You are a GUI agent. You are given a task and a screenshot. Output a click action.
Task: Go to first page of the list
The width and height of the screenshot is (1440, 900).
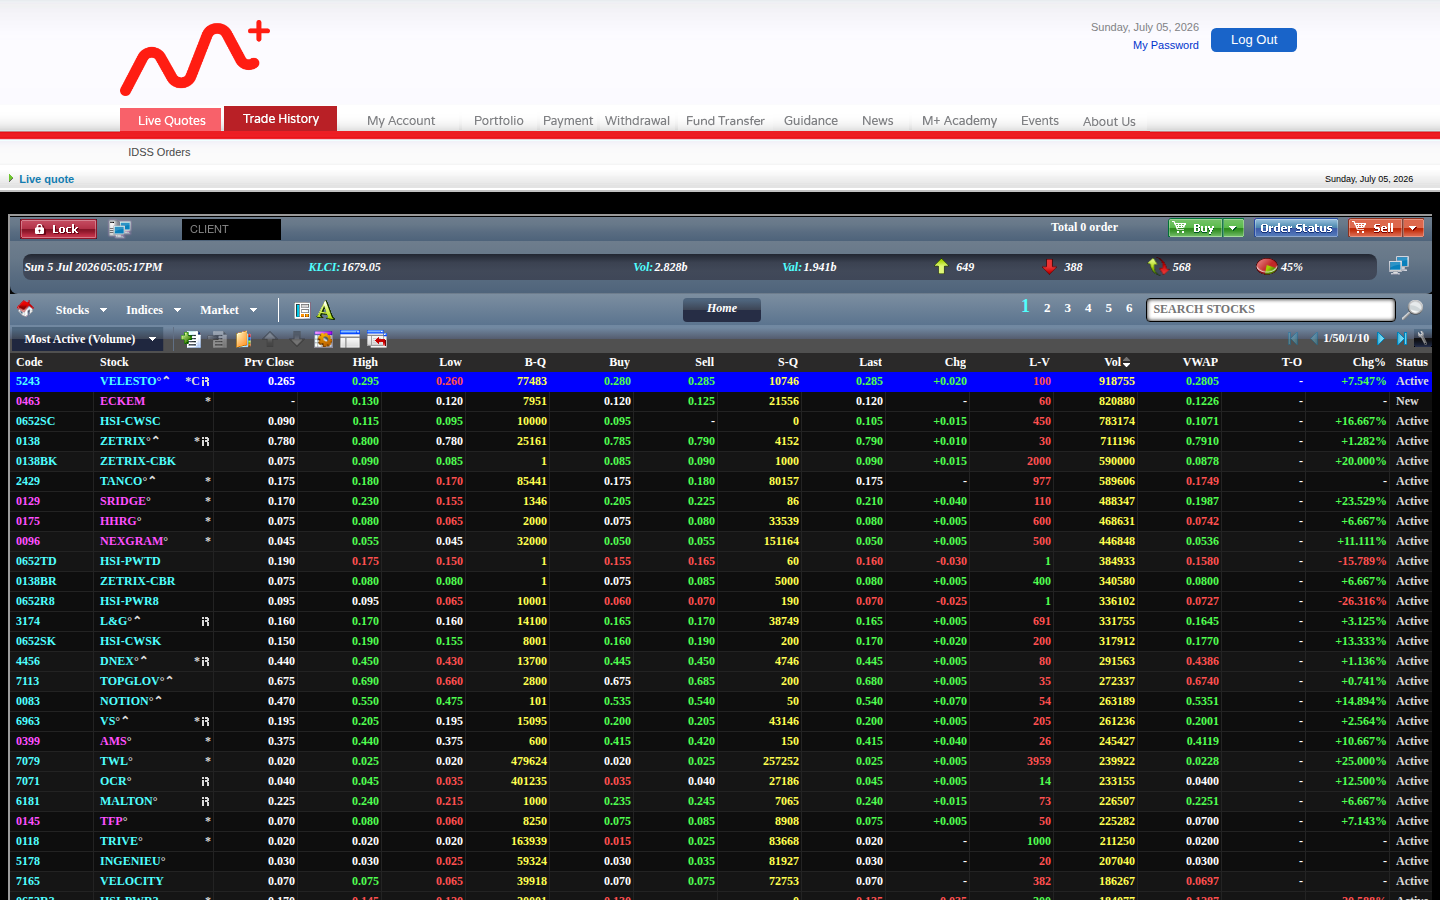coord(1293,338)
